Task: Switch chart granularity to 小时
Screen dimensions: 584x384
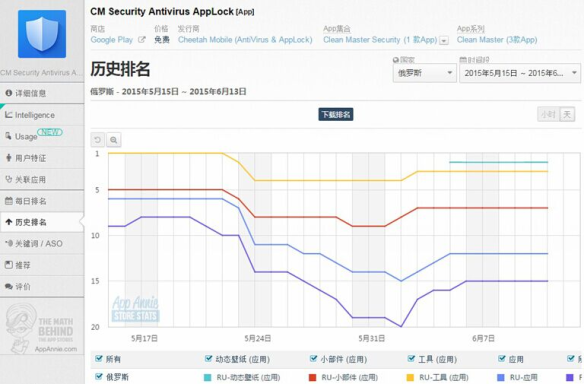Action: (548, 114)
